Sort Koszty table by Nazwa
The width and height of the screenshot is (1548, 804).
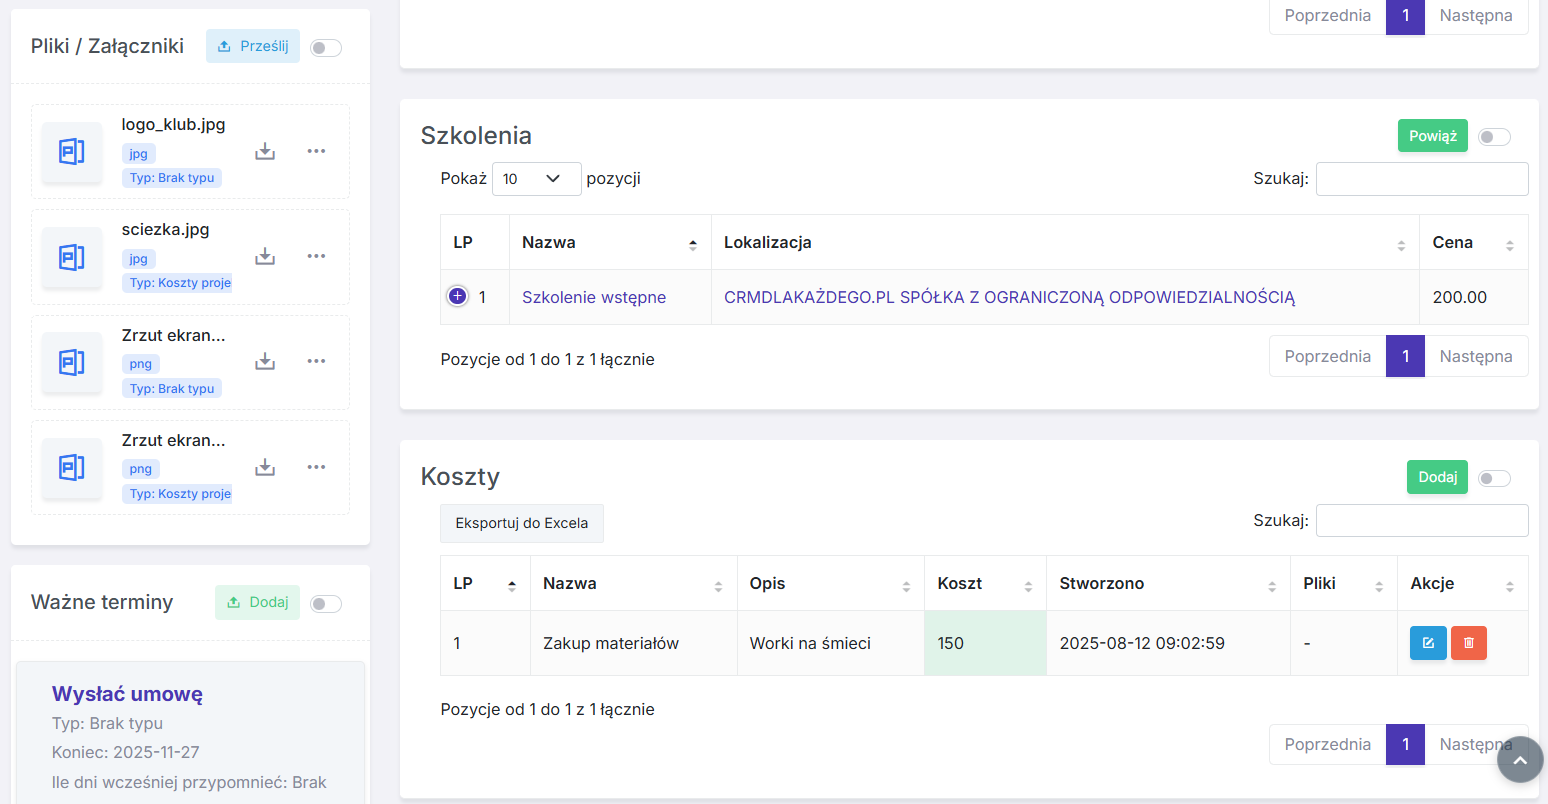[634, 583]
